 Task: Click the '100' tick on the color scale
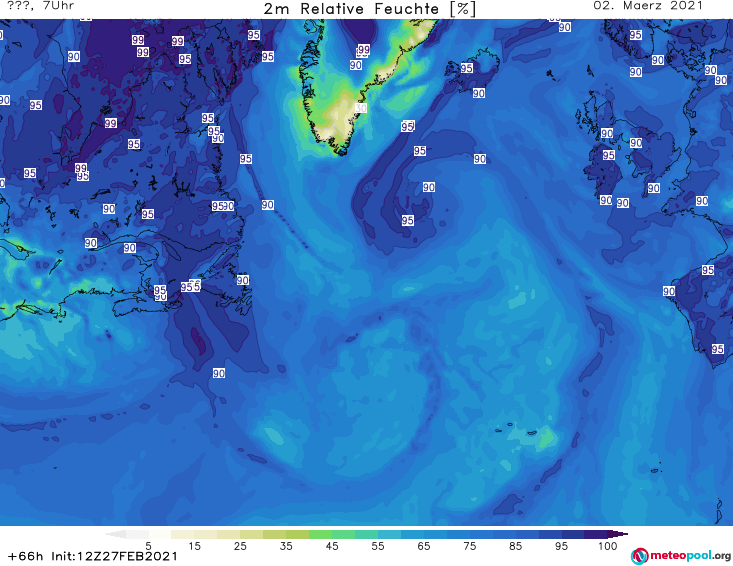[x=607, y=546]
